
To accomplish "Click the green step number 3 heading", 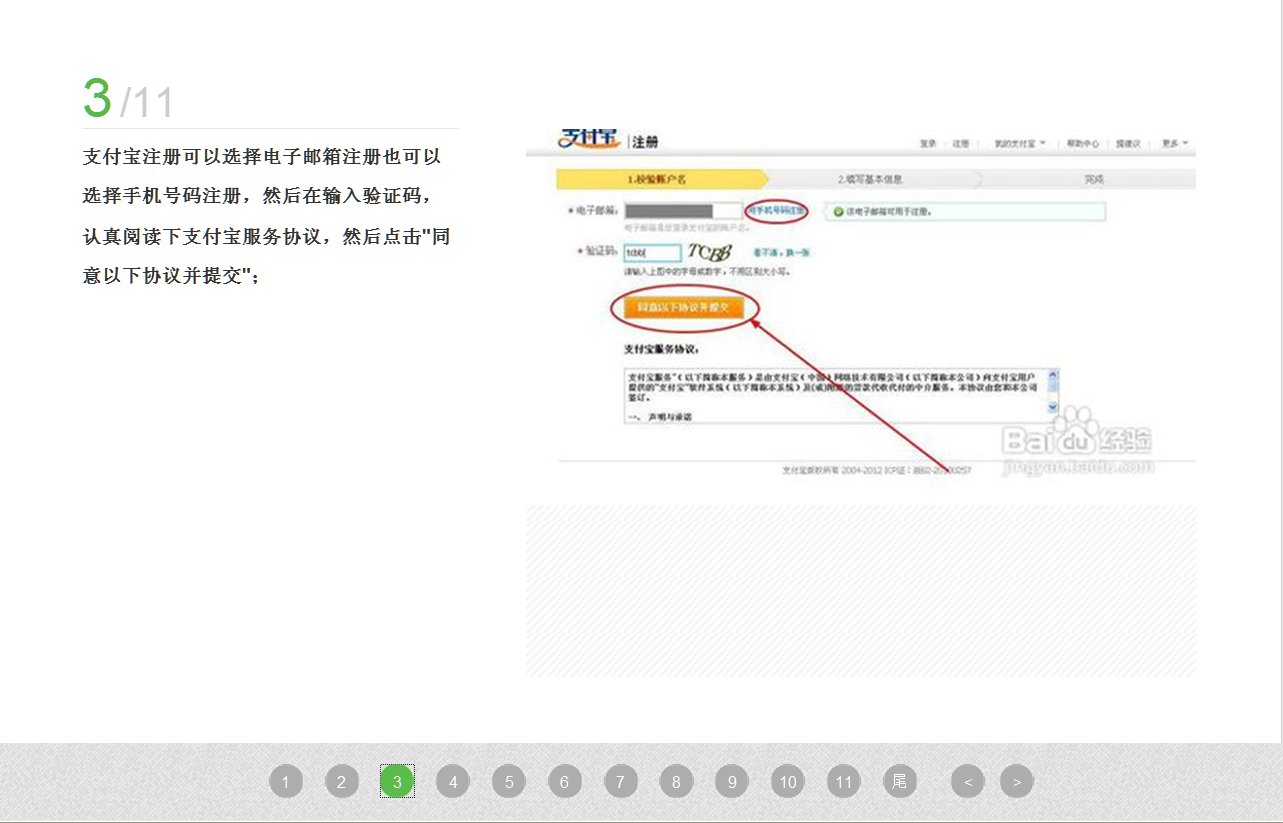I will click(x=97, y=98).
